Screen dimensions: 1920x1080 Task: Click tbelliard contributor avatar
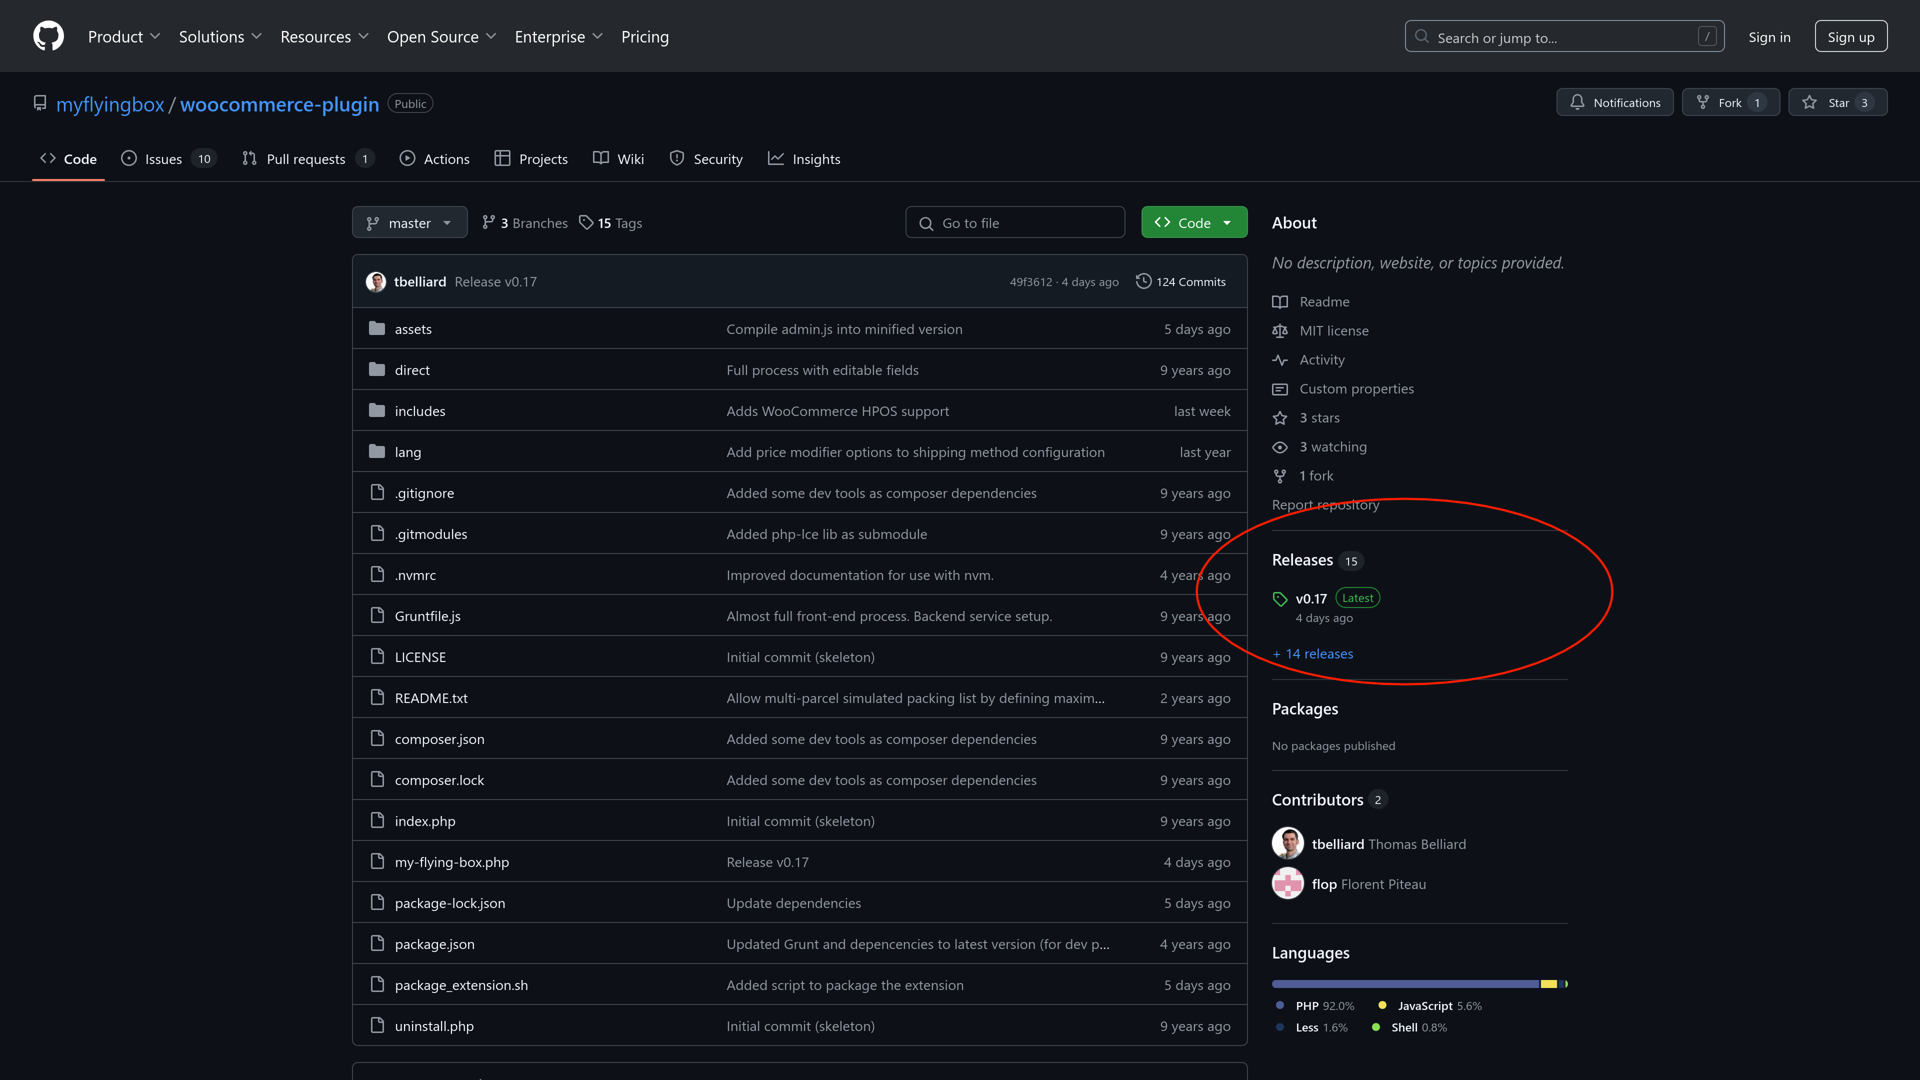pyautogui.click(x=1288, y=843)
